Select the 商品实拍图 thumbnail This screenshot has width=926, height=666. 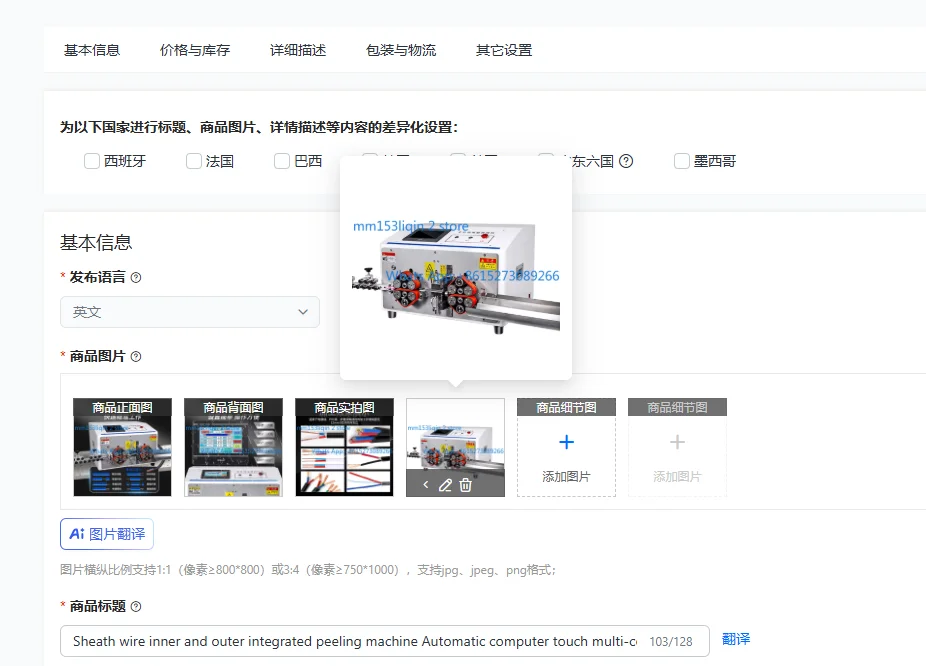(x=344, y=447)
